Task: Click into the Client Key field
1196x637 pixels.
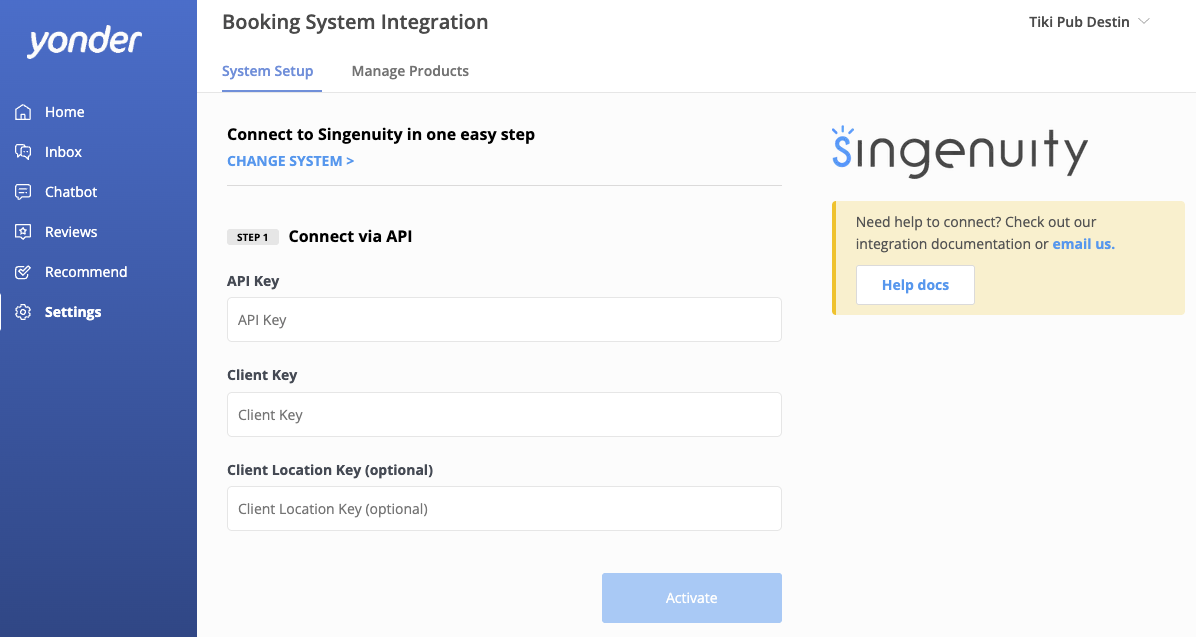Action: 504,415
